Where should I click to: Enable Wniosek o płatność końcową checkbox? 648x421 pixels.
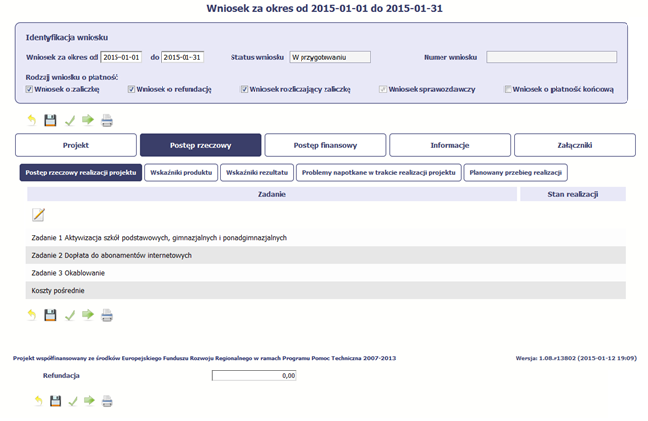(x=507, y=89)
